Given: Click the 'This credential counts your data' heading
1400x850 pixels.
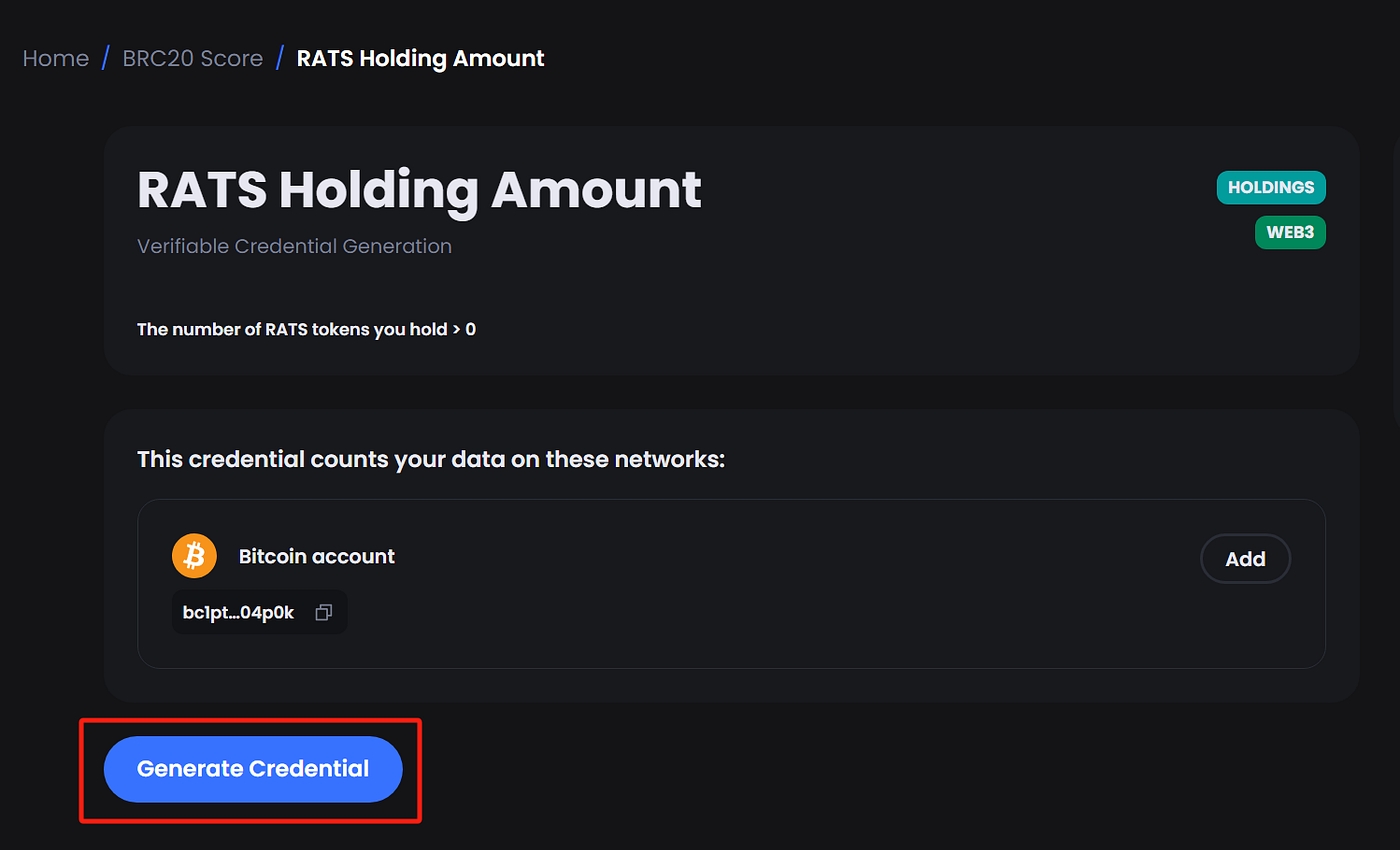Looking at the screenshot, I should coord(430,460).
